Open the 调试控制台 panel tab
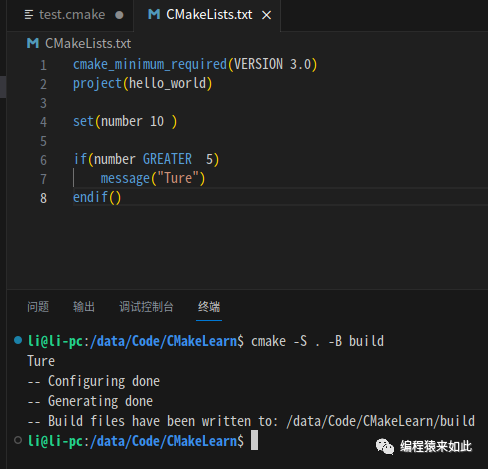 [x=146, y=307]
